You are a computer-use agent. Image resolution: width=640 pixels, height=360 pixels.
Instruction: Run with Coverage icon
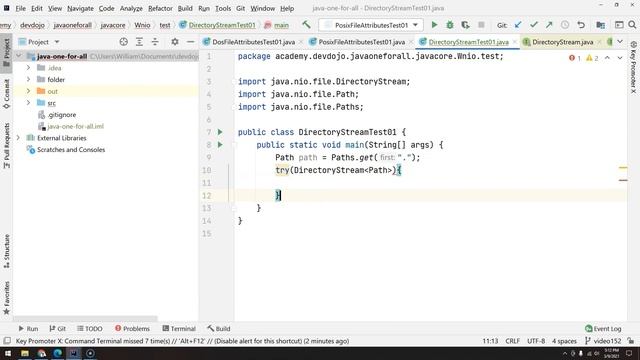coord(465,25)
